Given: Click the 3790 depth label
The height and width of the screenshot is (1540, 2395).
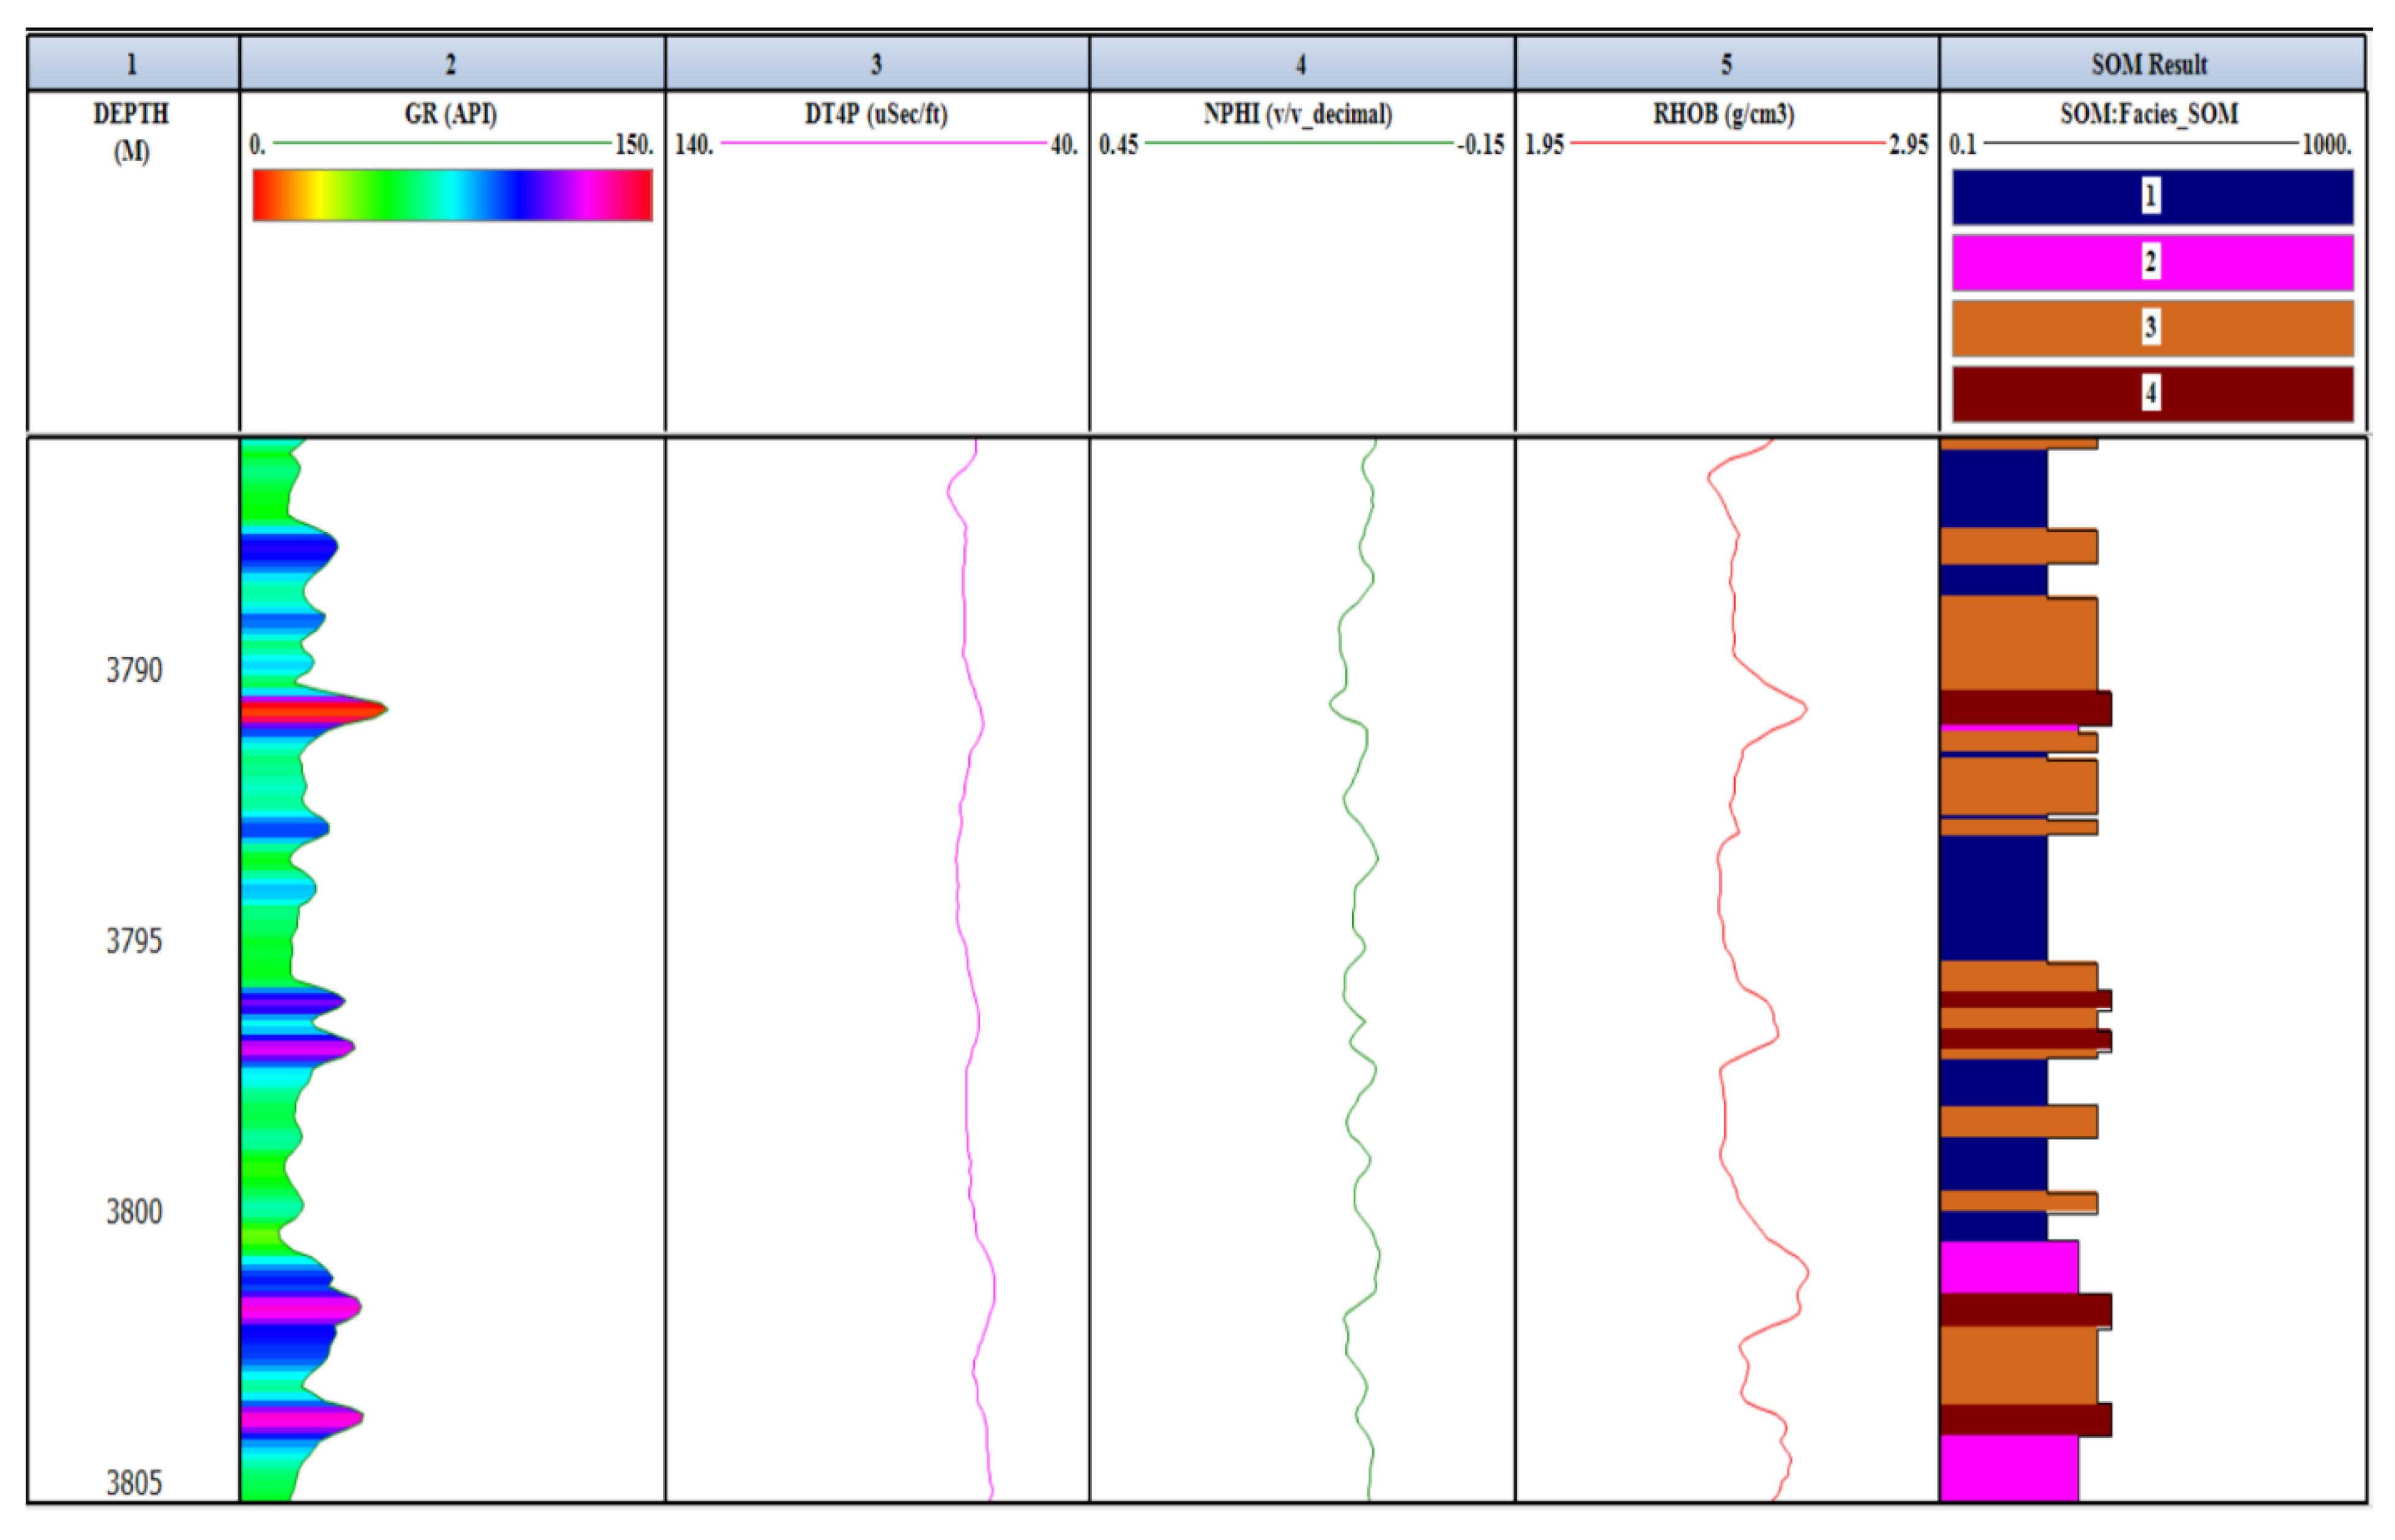Looking at the screenshot, I should tap(134, 670).
